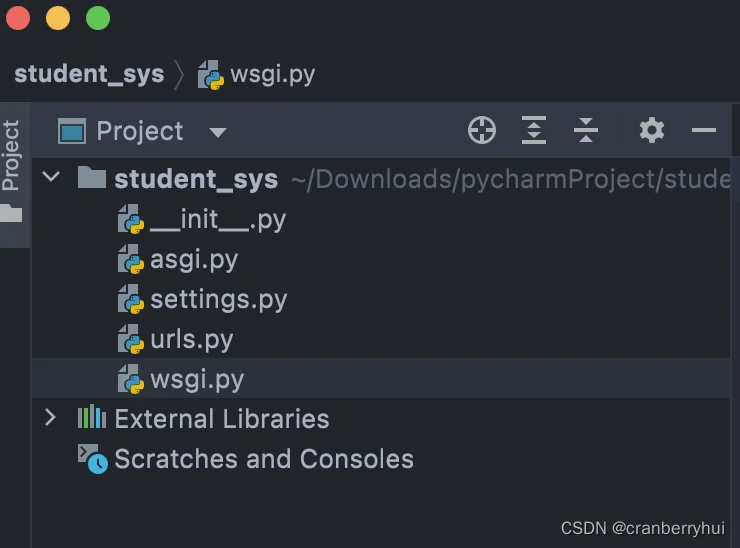Open the Project view dropdown arrow
Image resolution: width=740 pixels, height=548 pixels.
point(218,132)
